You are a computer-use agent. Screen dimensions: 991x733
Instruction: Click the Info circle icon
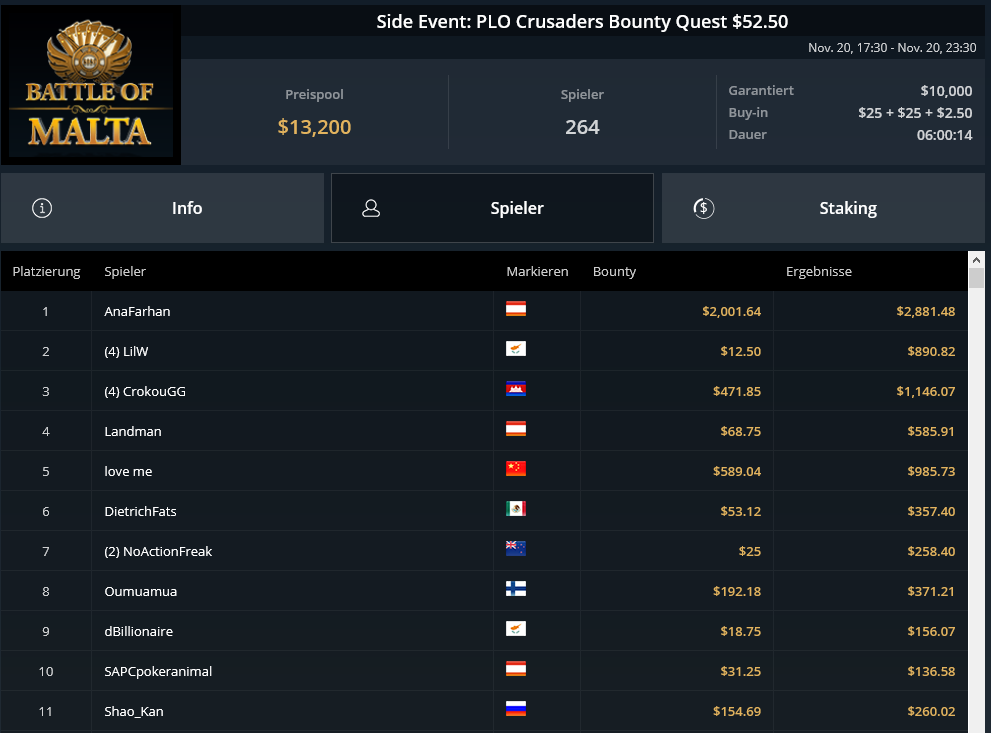[42, 208]
